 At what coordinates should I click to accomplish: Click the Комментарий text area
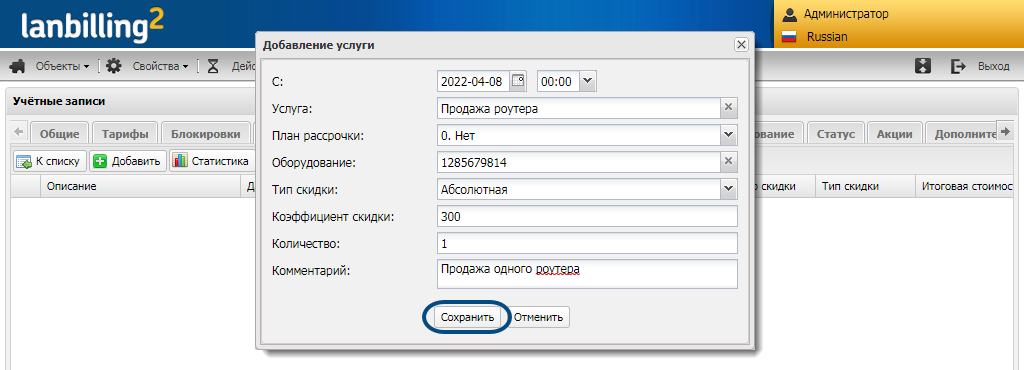tap(587, 273)
